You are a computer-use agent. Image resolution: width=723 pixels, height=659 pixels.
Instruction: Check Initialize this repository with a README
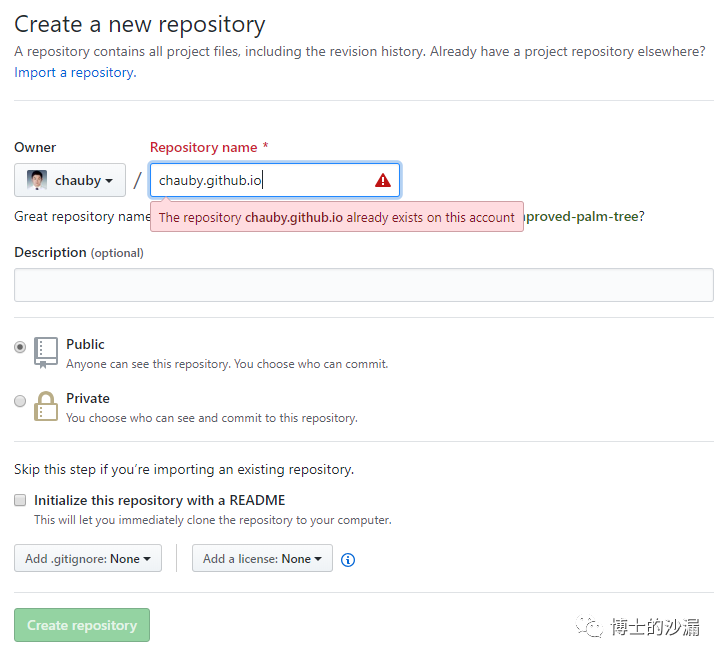[x=20, y=500]
